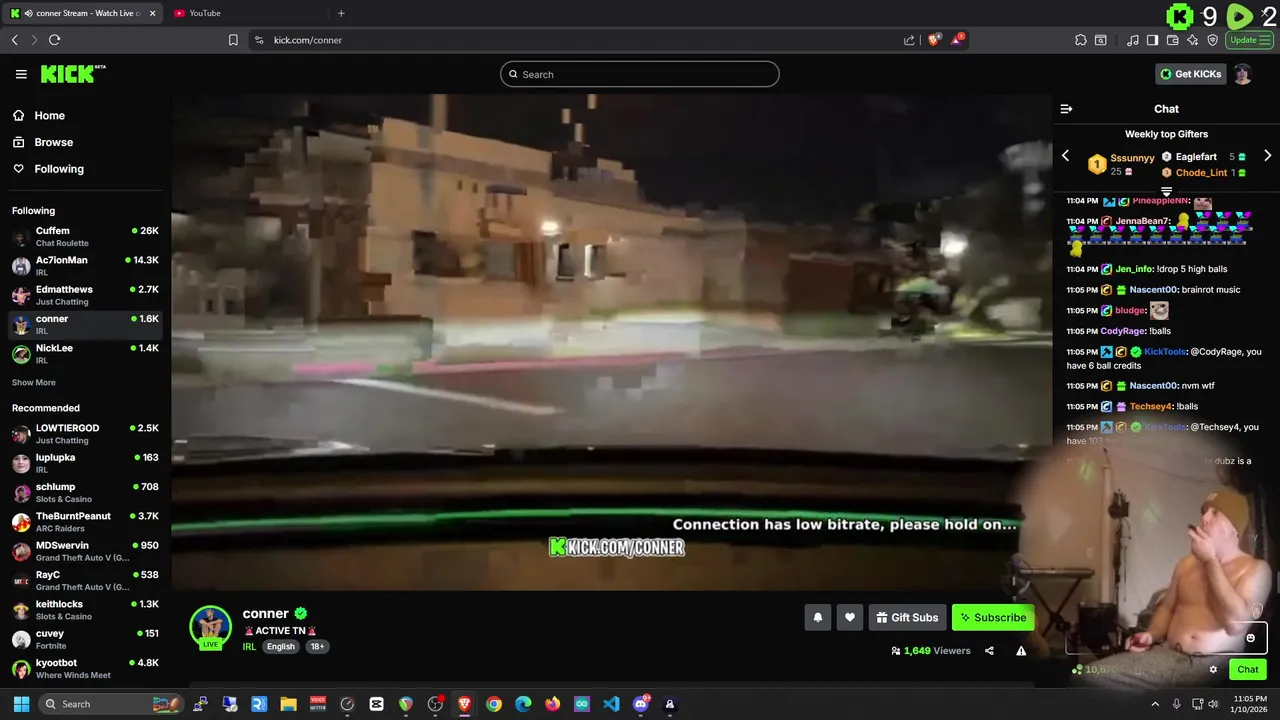Open Discord from the taskbar

tap(641, 704)
